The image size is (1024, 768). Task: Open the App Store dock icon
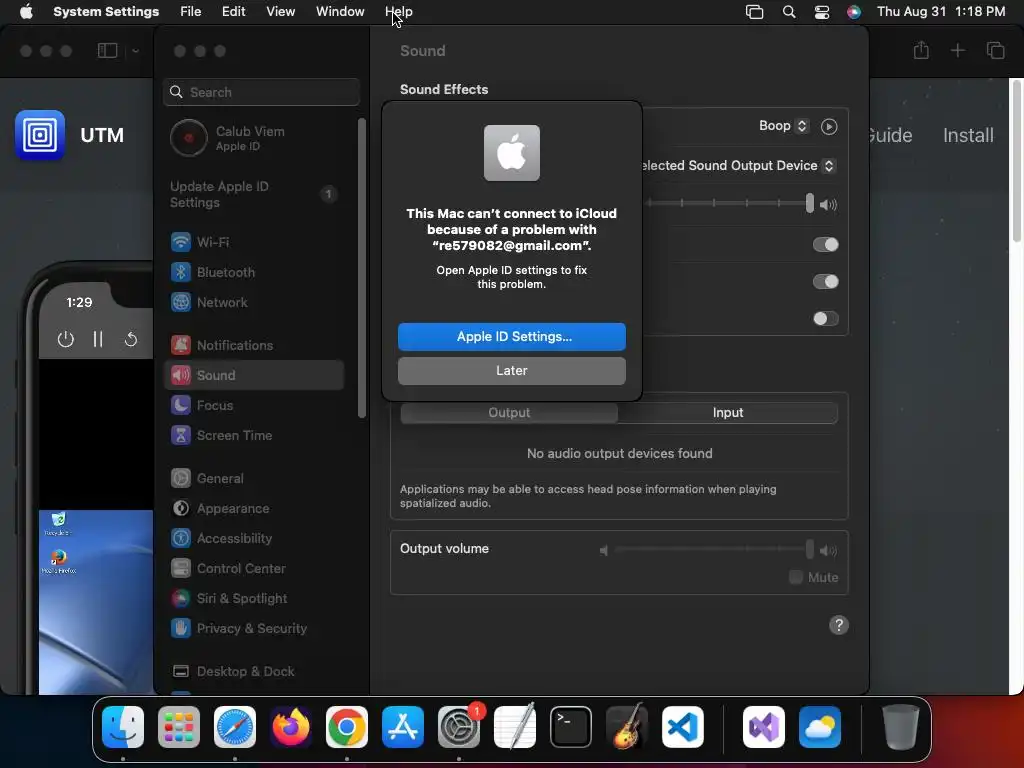pyautogui.click(x=403, y=727)
